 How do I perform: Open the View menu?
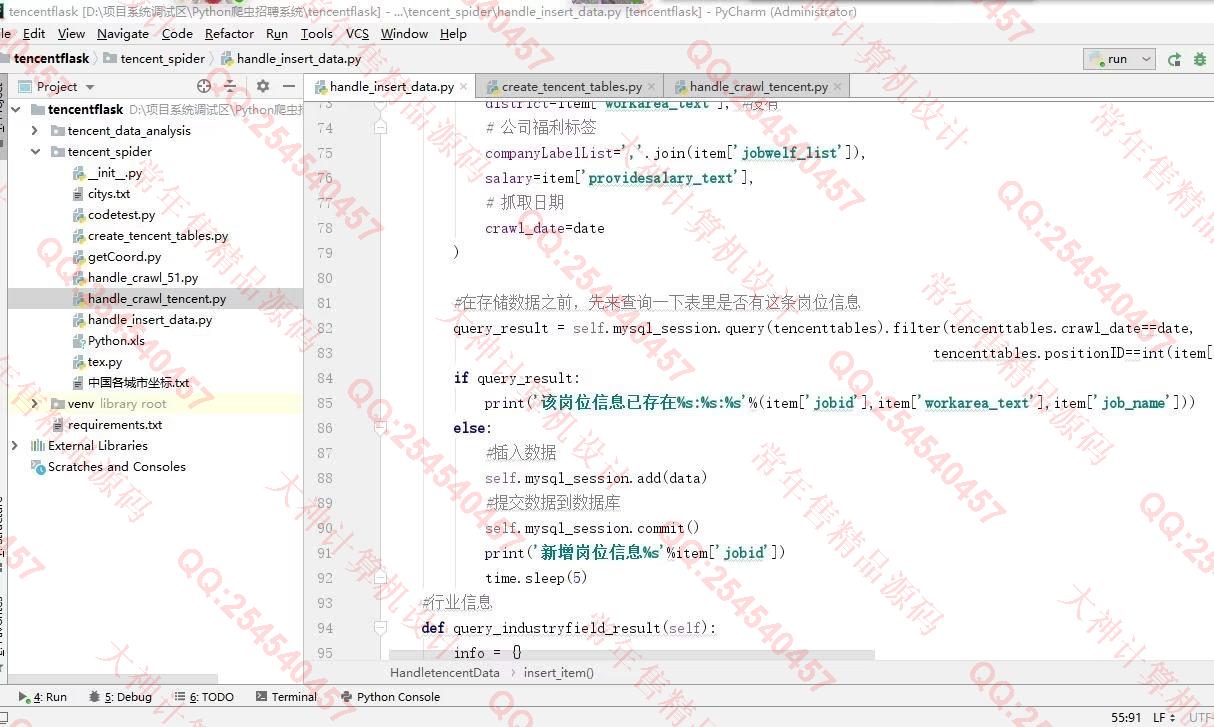71,33
